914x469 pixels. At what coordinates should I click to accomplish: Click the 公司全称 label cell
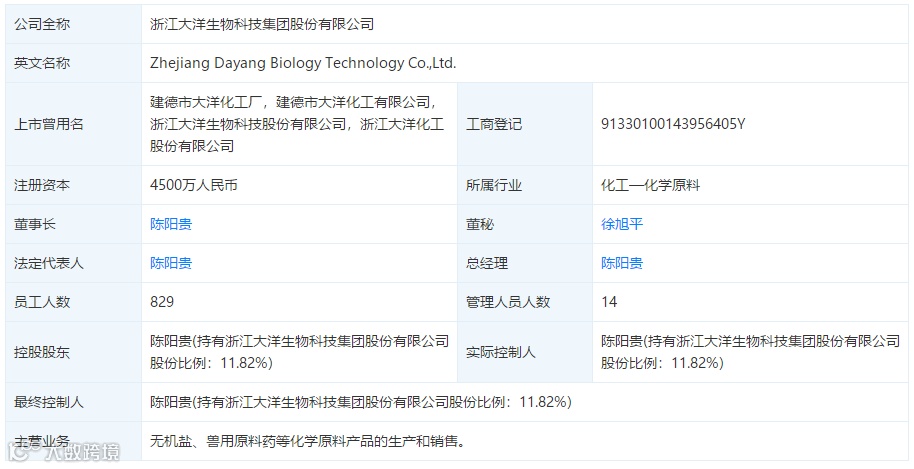[x=73, y=24]
